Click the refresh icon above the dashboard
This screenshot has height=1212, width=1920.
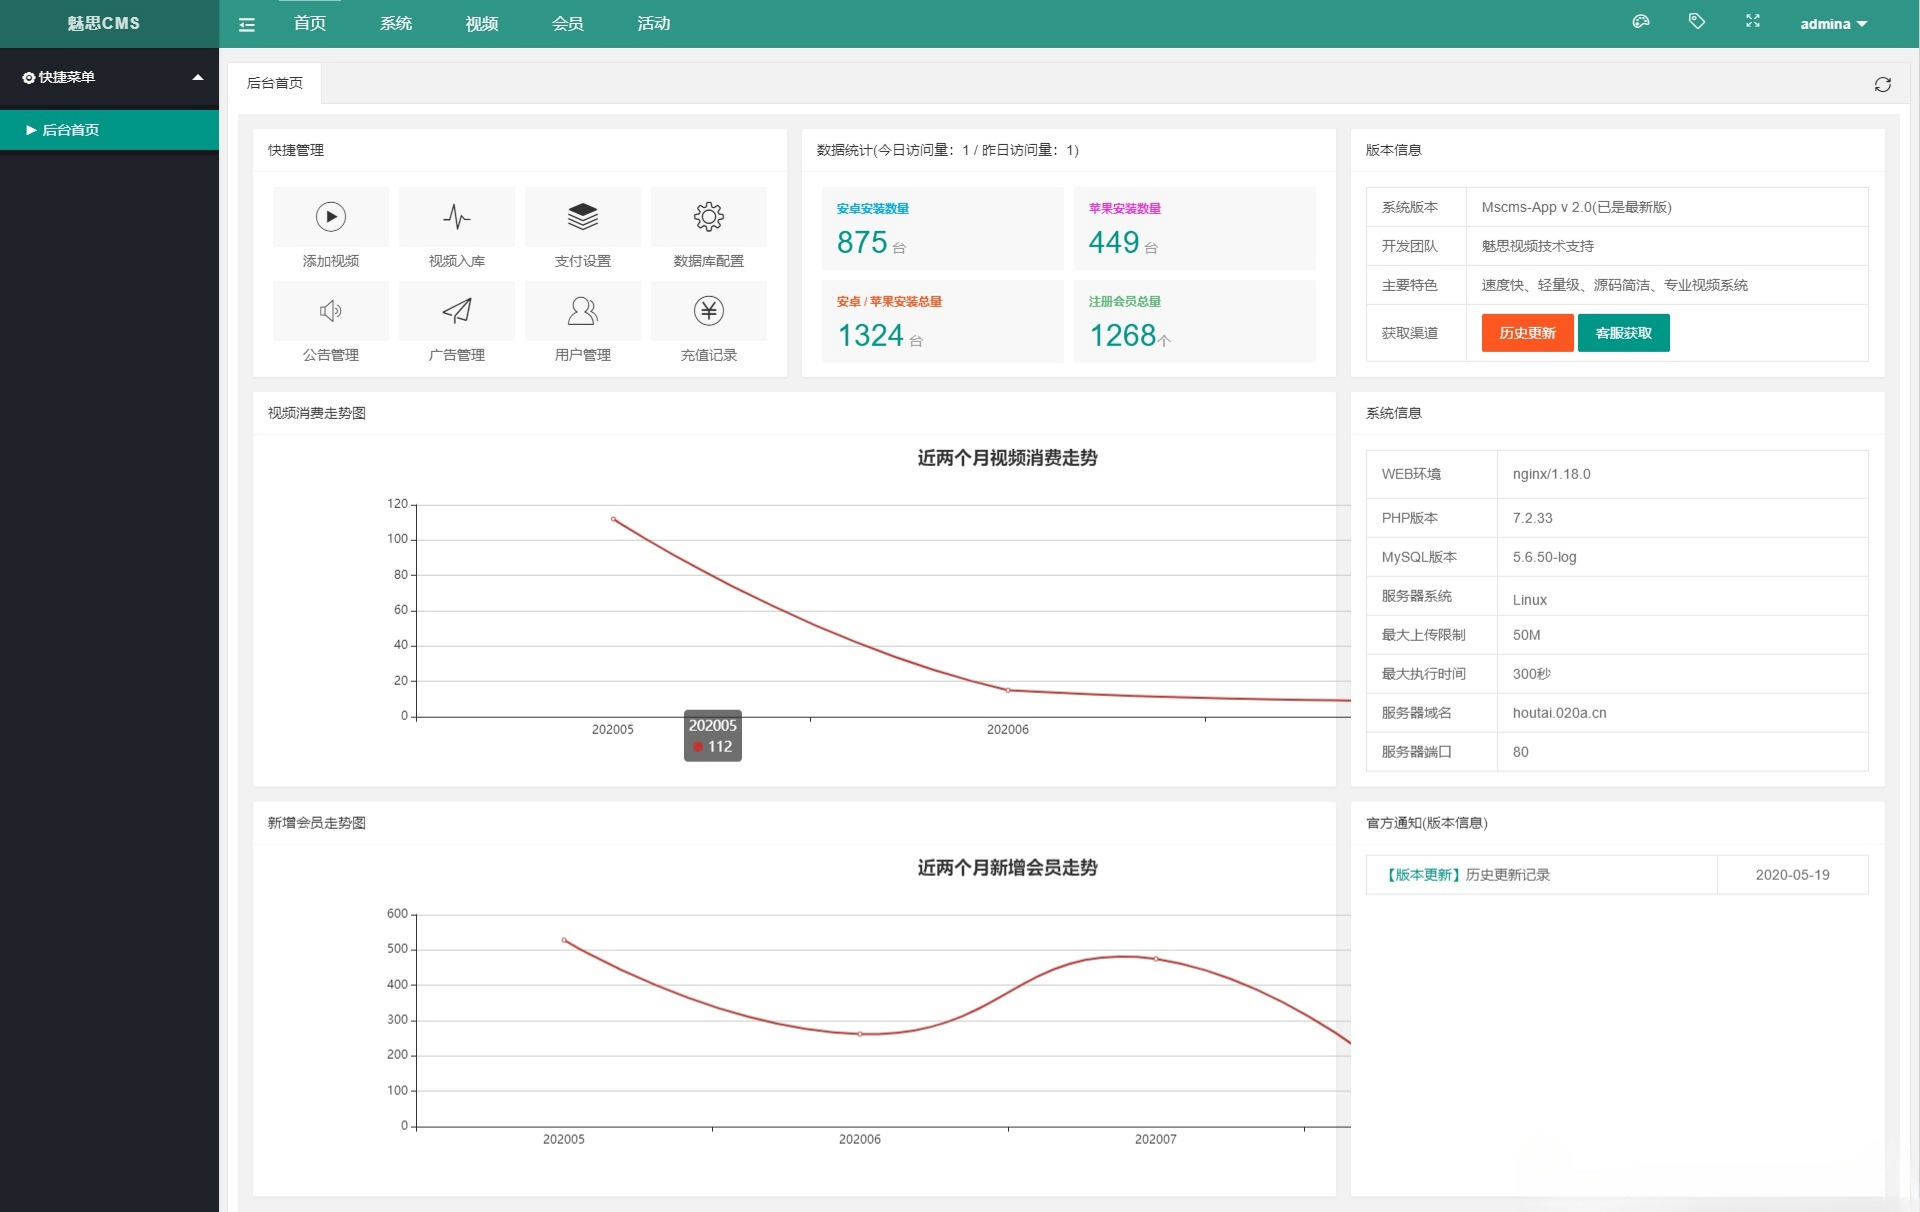pos(1883,84)
